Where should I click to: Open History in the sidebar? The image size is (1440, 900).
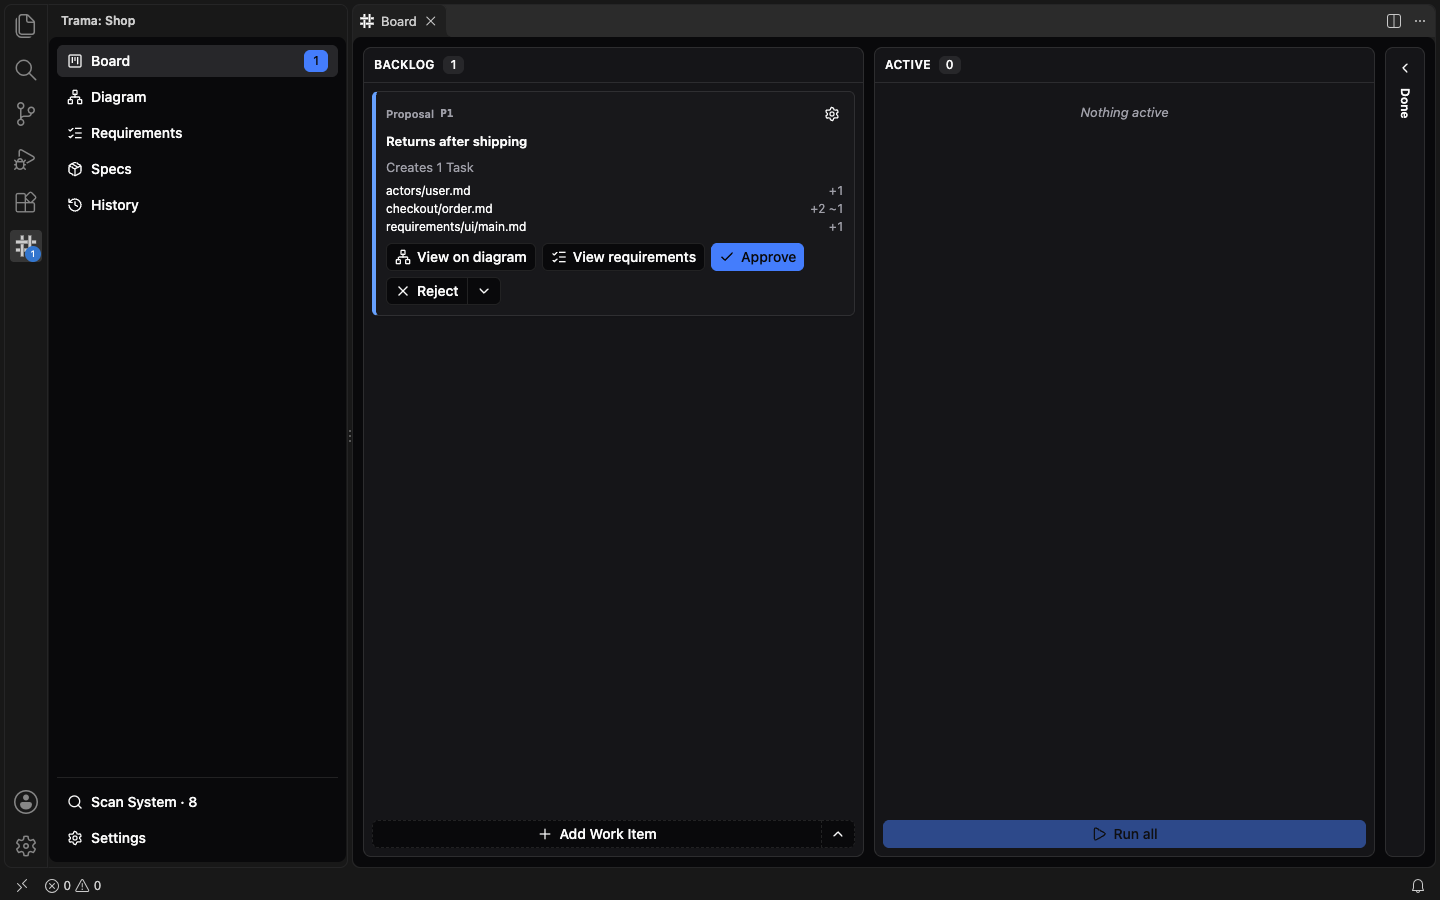[x=198, y=205]
